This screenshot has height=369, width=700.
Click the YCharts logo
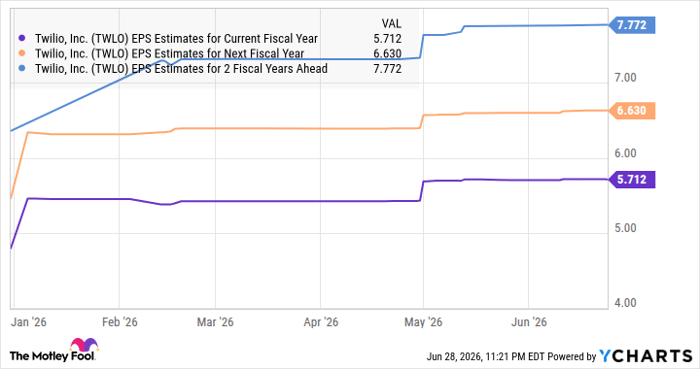(x=646, y=356)
